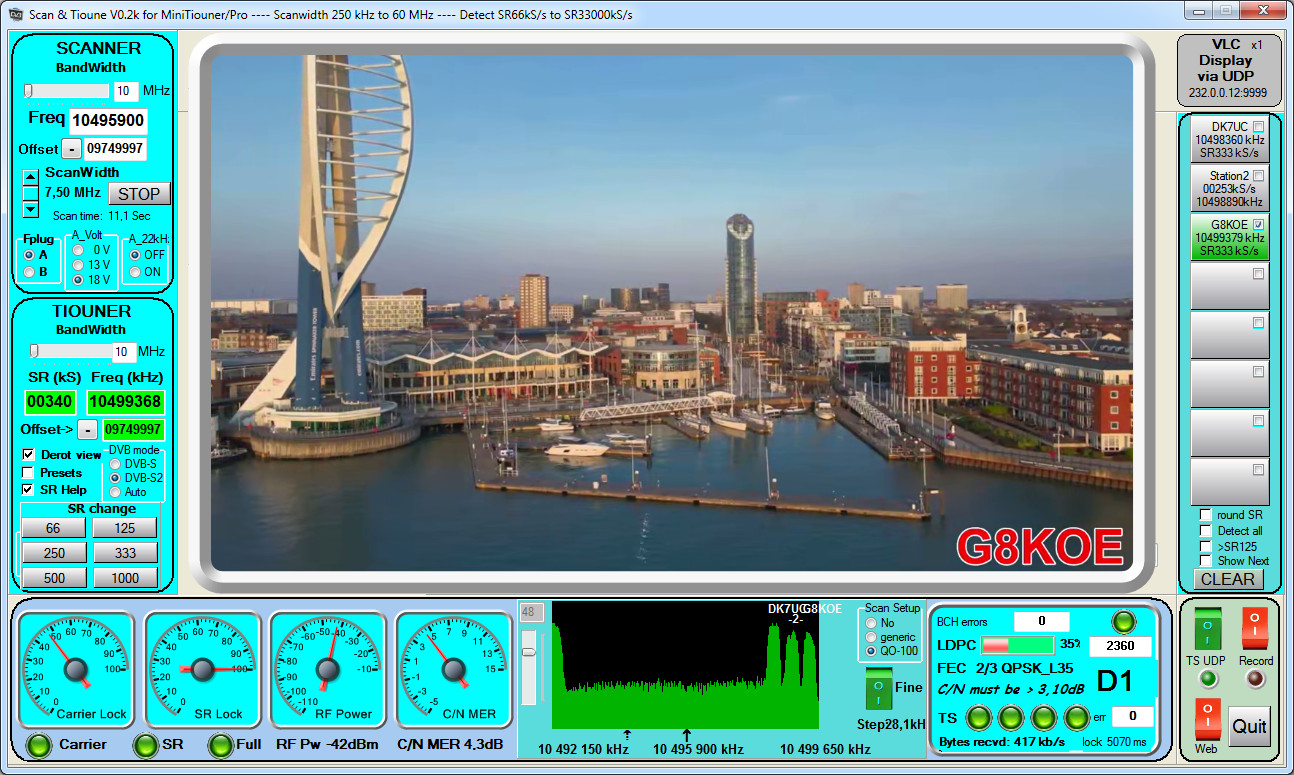Click the Scanner Offset minus sign button
The width and height of the screenshot is (1294, 775).
71,149
